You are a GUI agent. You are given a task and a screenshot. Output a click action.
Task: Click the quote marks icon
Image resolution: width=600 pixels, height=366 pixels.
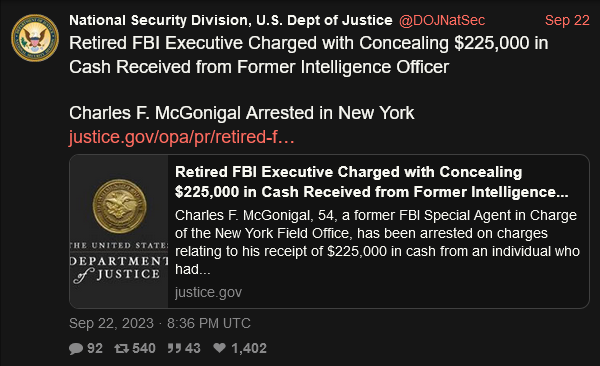coord(174,348)
